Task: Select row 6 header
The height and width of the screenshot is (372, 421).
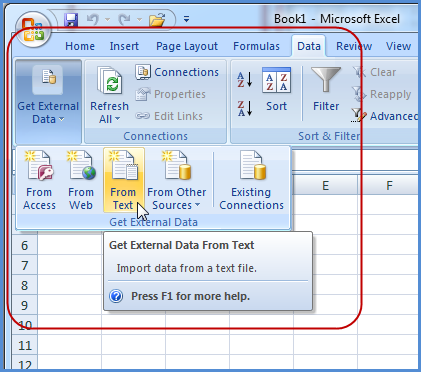Action: point(25,246)
